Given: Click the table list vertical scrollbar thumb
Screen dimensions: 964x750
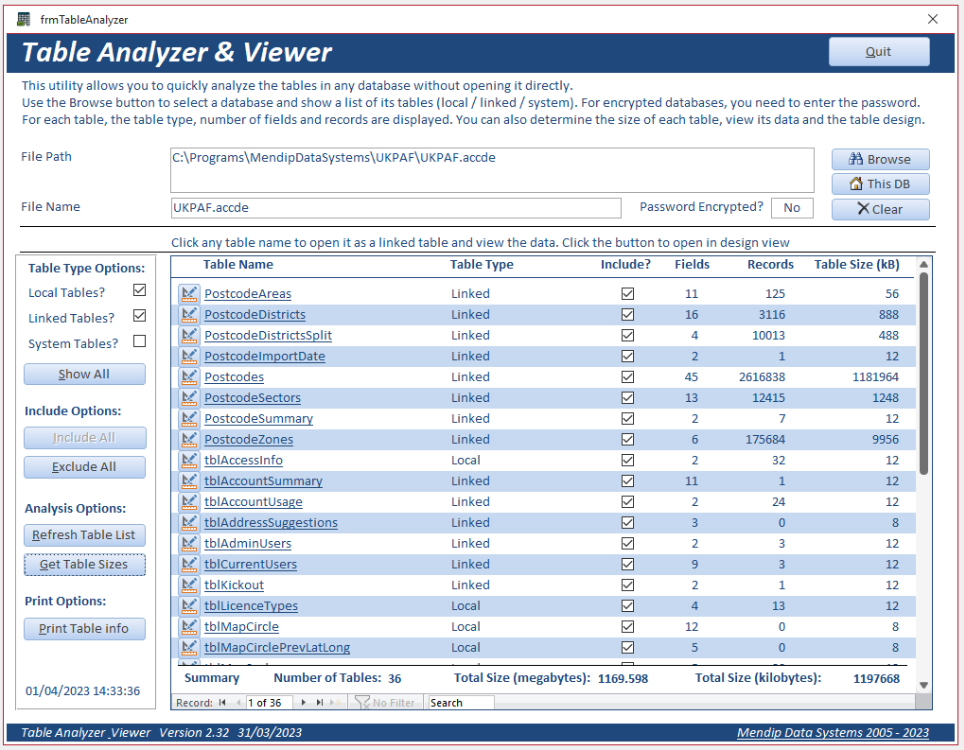Looking at the screenshot, I should tap(923, 373).
